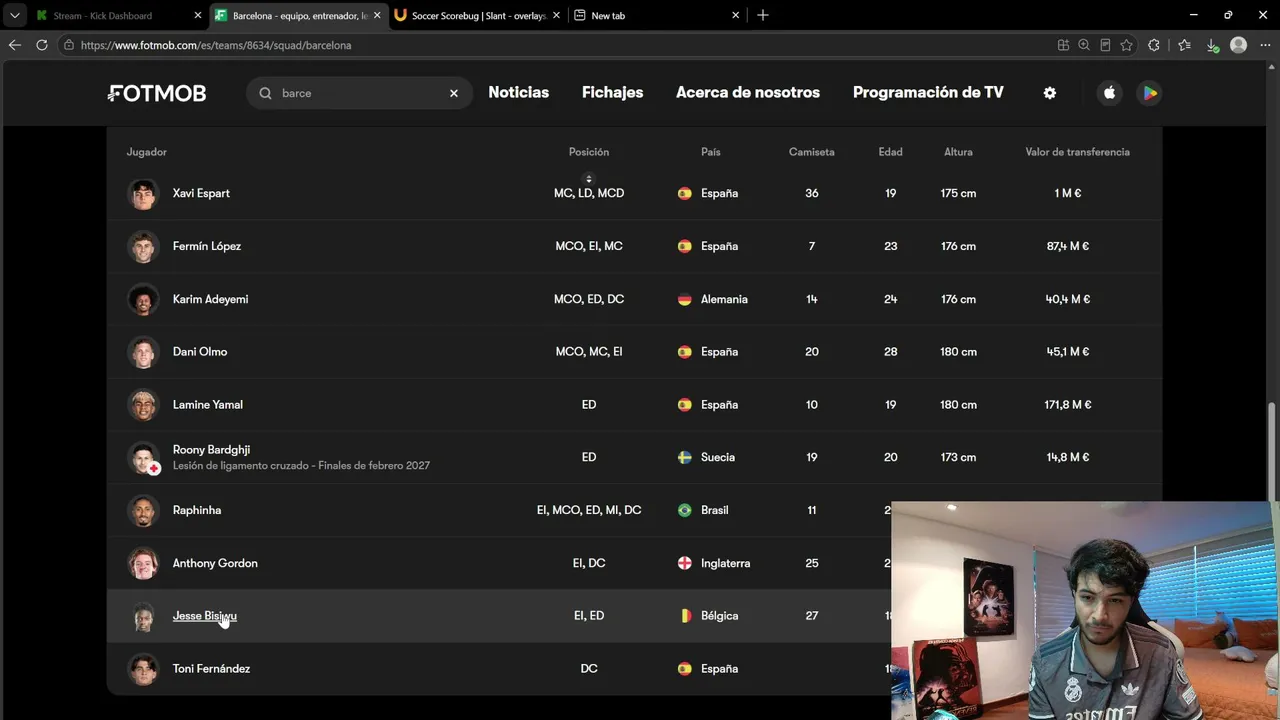Sort squad by Altura column
The width and height of the screenshot is (1280, 720).
click(x=958, y=152)
